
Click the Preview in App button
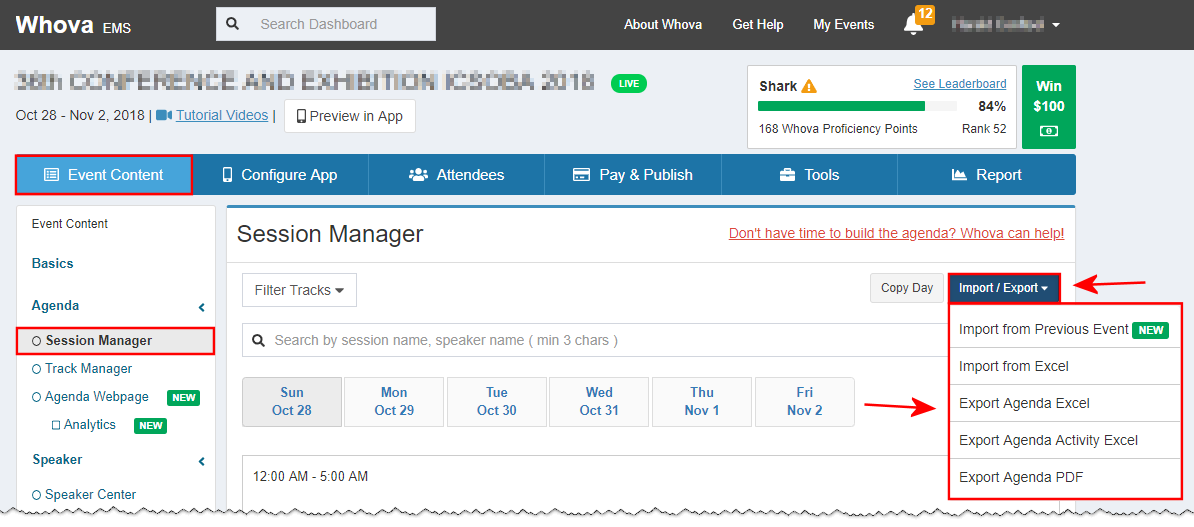click(350, 116)
